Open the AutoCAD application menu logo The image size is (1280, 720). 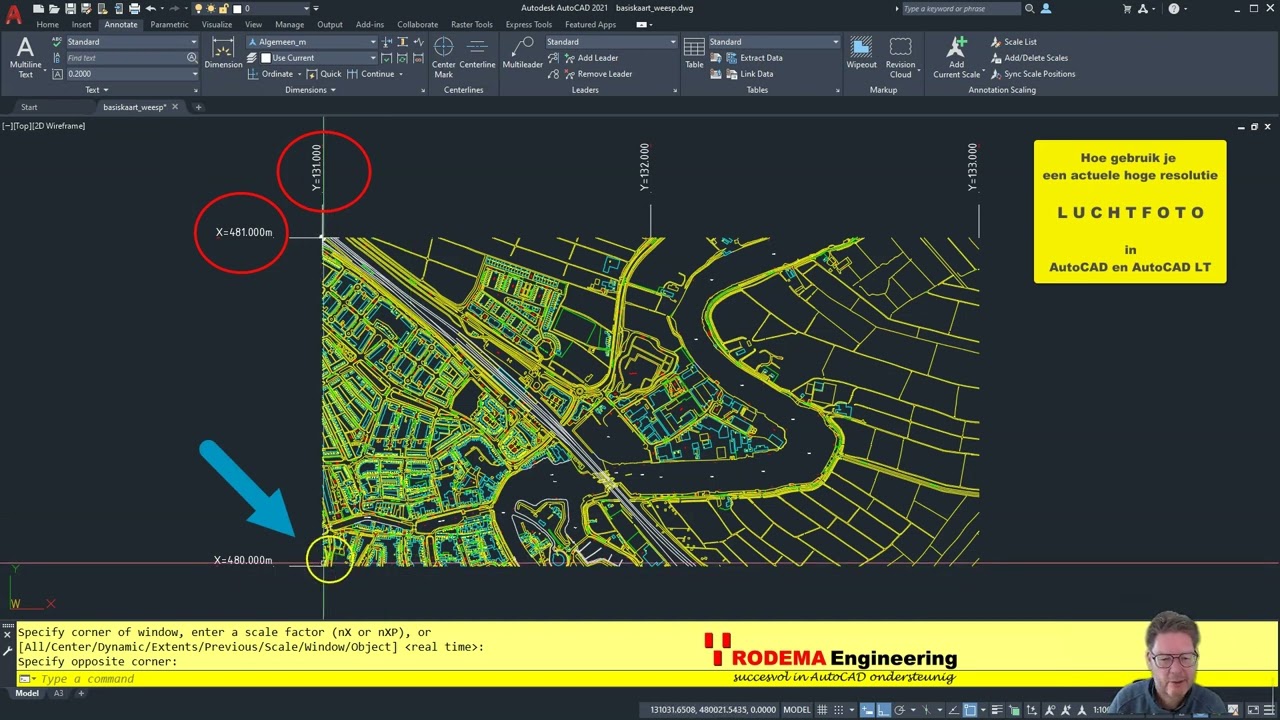[x=14, y=14]
